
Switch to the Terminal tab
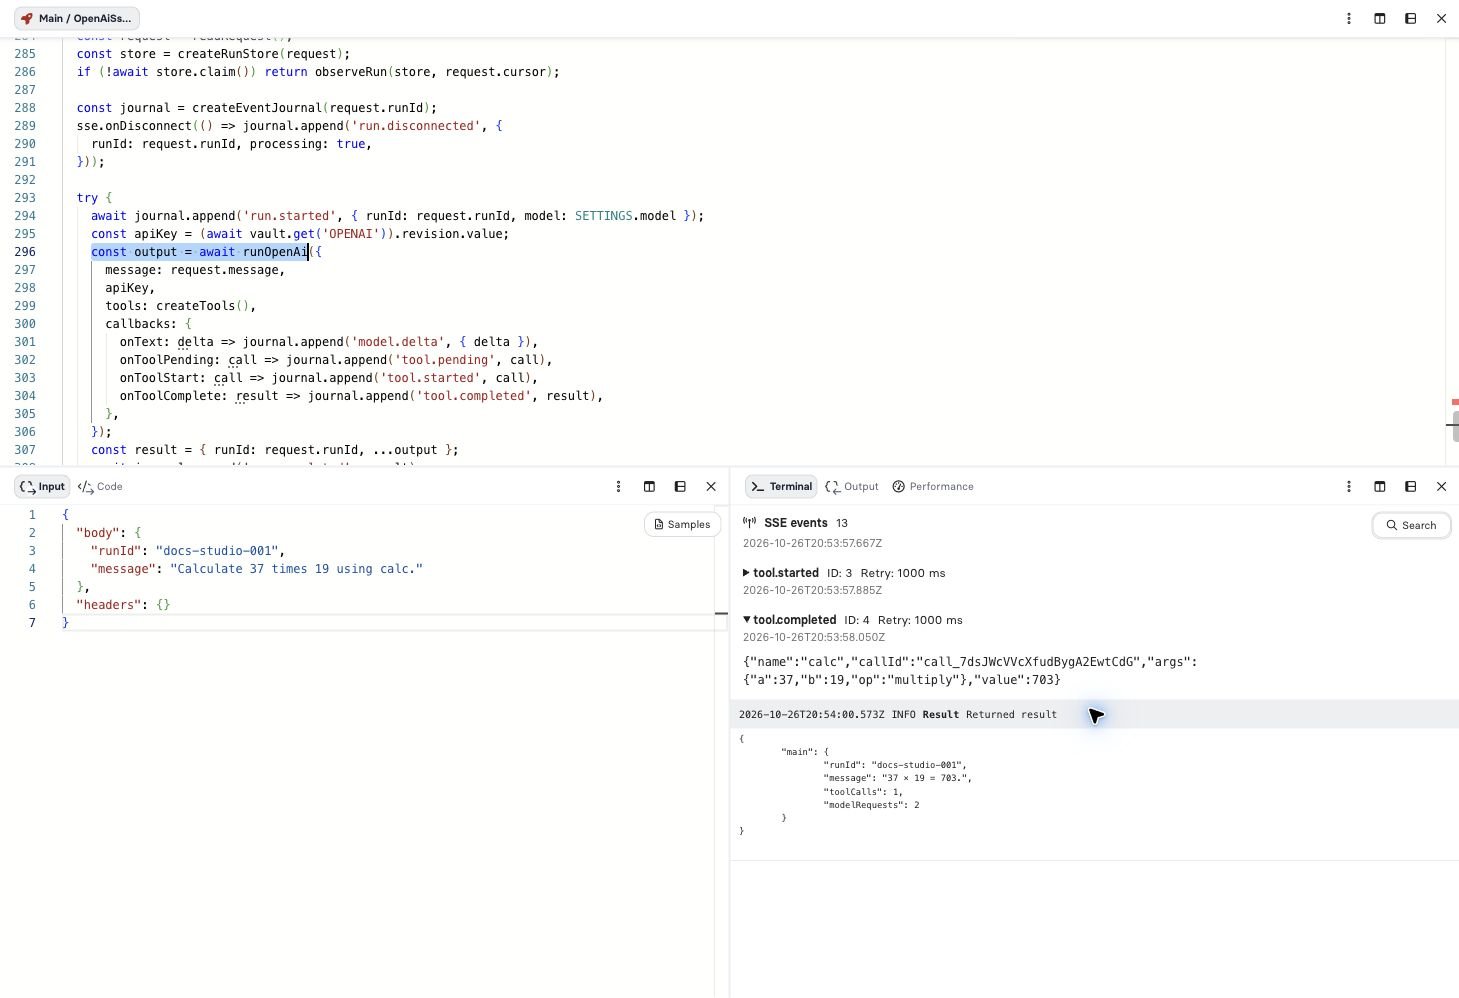pyautogui.click(x=781, y=486)
